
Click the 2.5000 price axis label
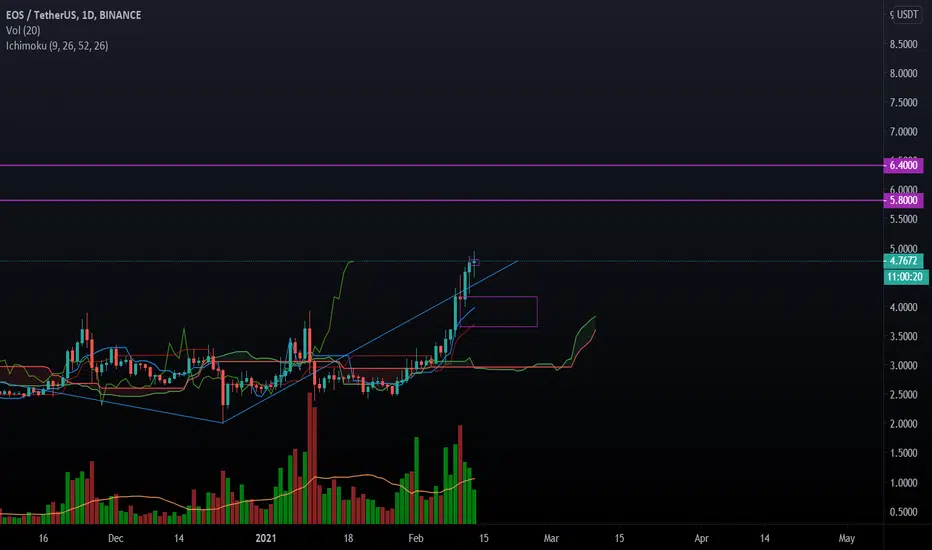pos(903,394)
